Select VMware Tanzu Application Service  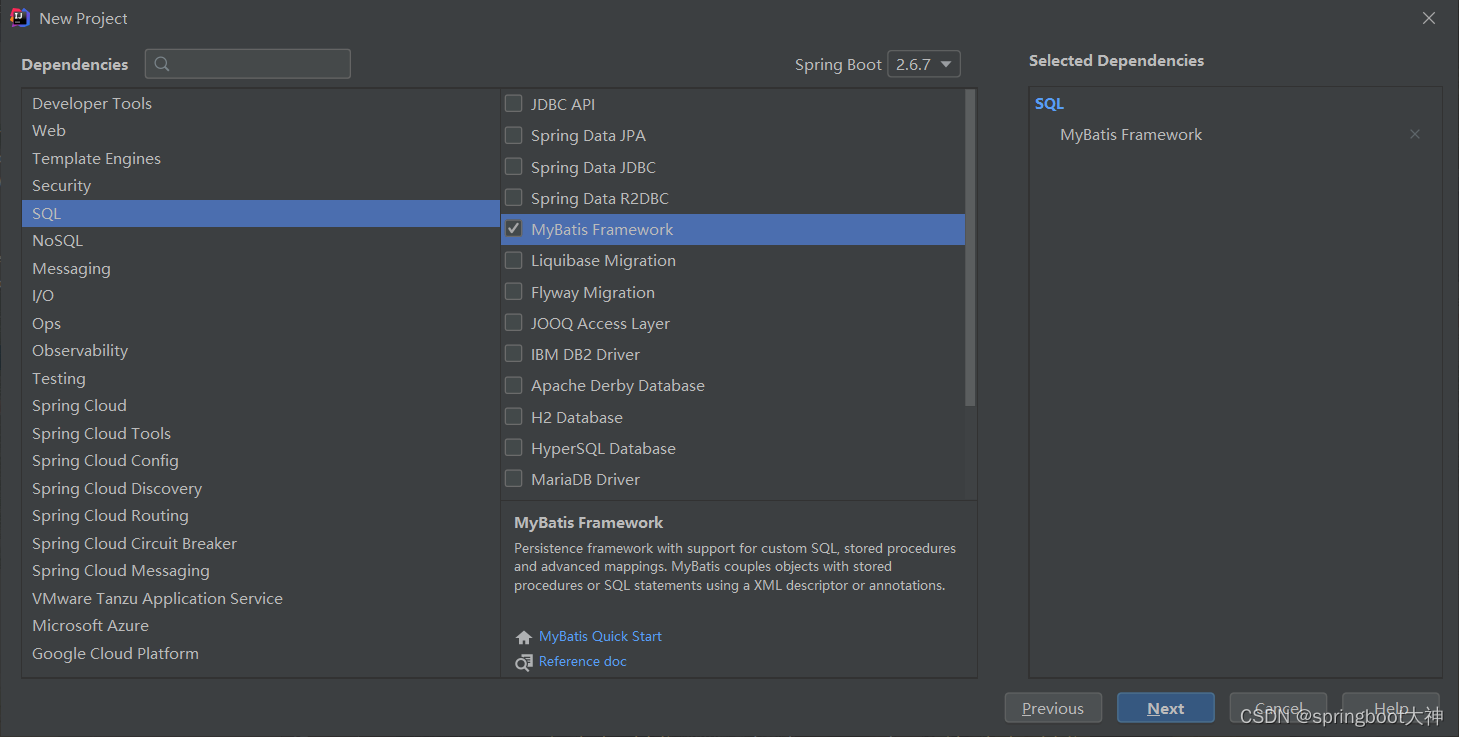pos(260,598)
